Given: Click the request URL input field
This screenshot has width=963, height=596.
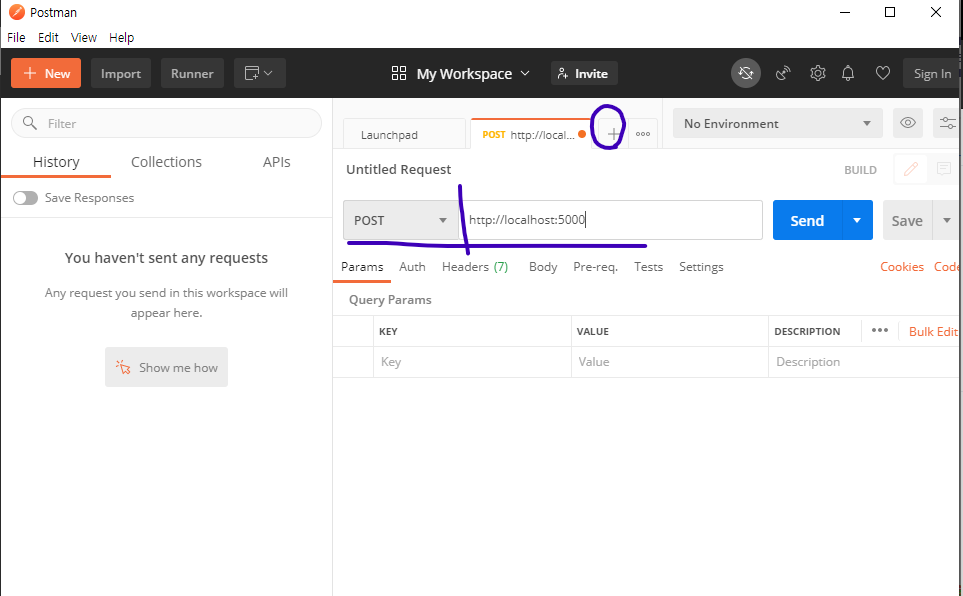Looking at the screenshot, I should pos(611,220).
